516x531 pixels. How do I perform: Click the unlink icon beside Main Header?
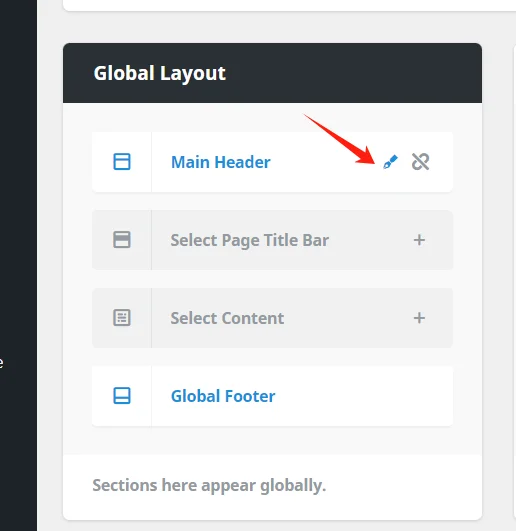pyautogui.click(x=421, y=162)
